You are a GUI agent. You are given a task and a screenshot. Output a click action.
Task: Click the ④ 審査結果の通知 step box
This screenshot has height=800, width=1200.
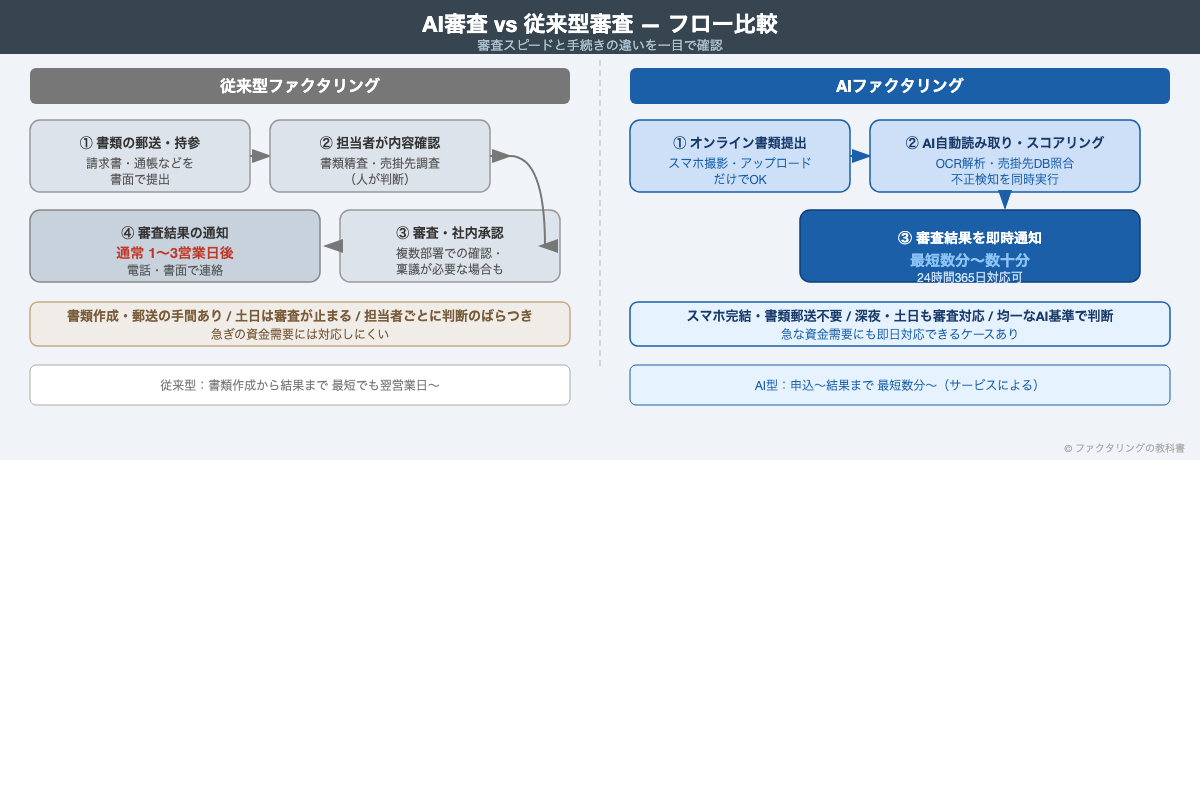pyautogui.click(x=175, y=246)
